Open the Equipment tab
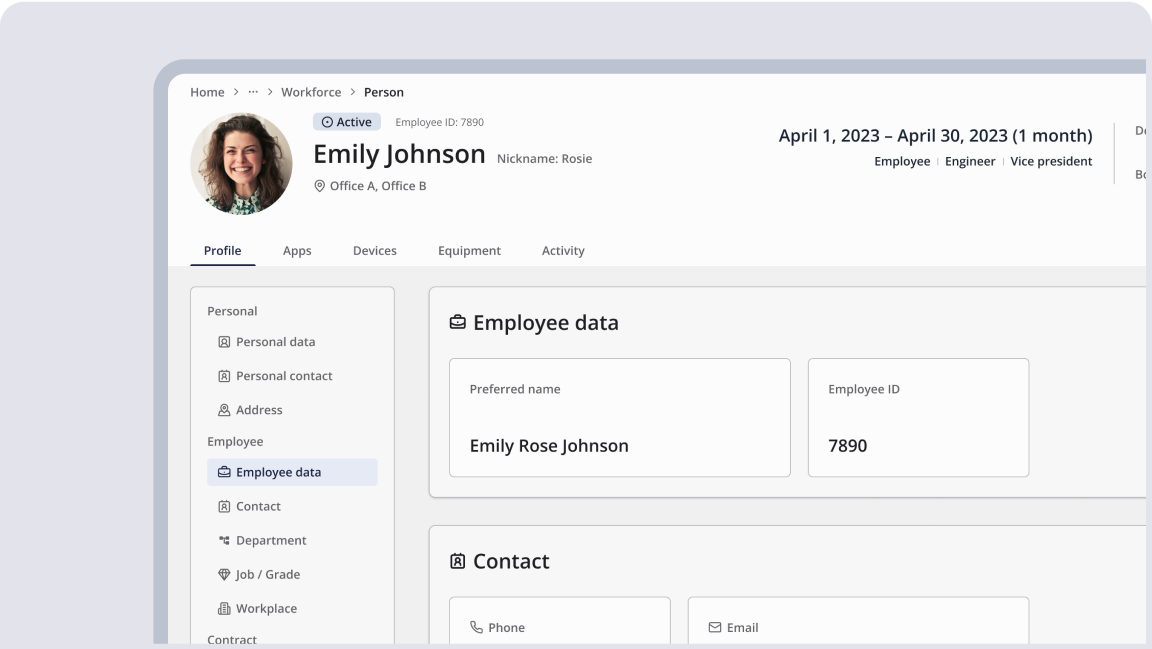This screenshot has height=649, width=1152. coord(469,251)
